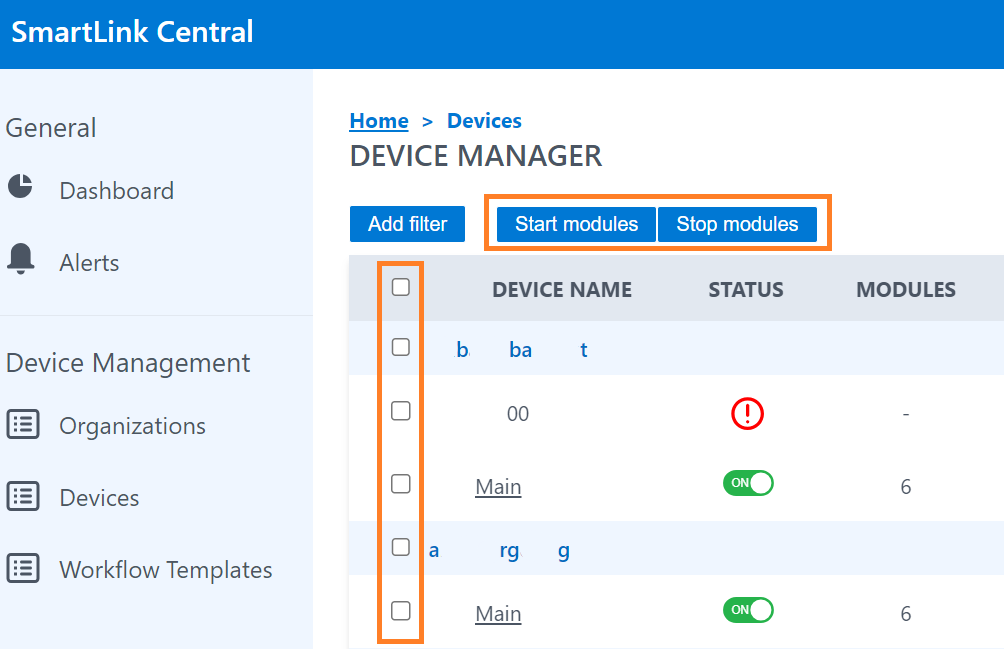Click the Stop modules button

point(737,224)
